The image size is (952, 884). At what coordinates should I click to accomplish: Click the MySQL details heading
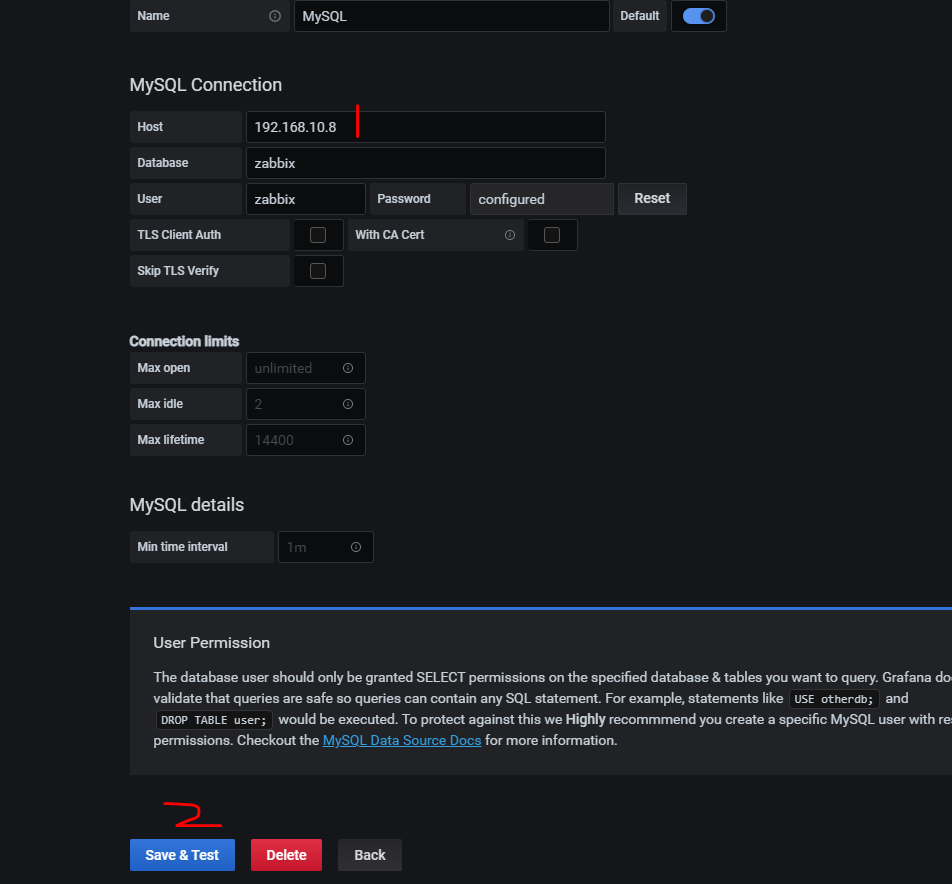tap(187, 505)
